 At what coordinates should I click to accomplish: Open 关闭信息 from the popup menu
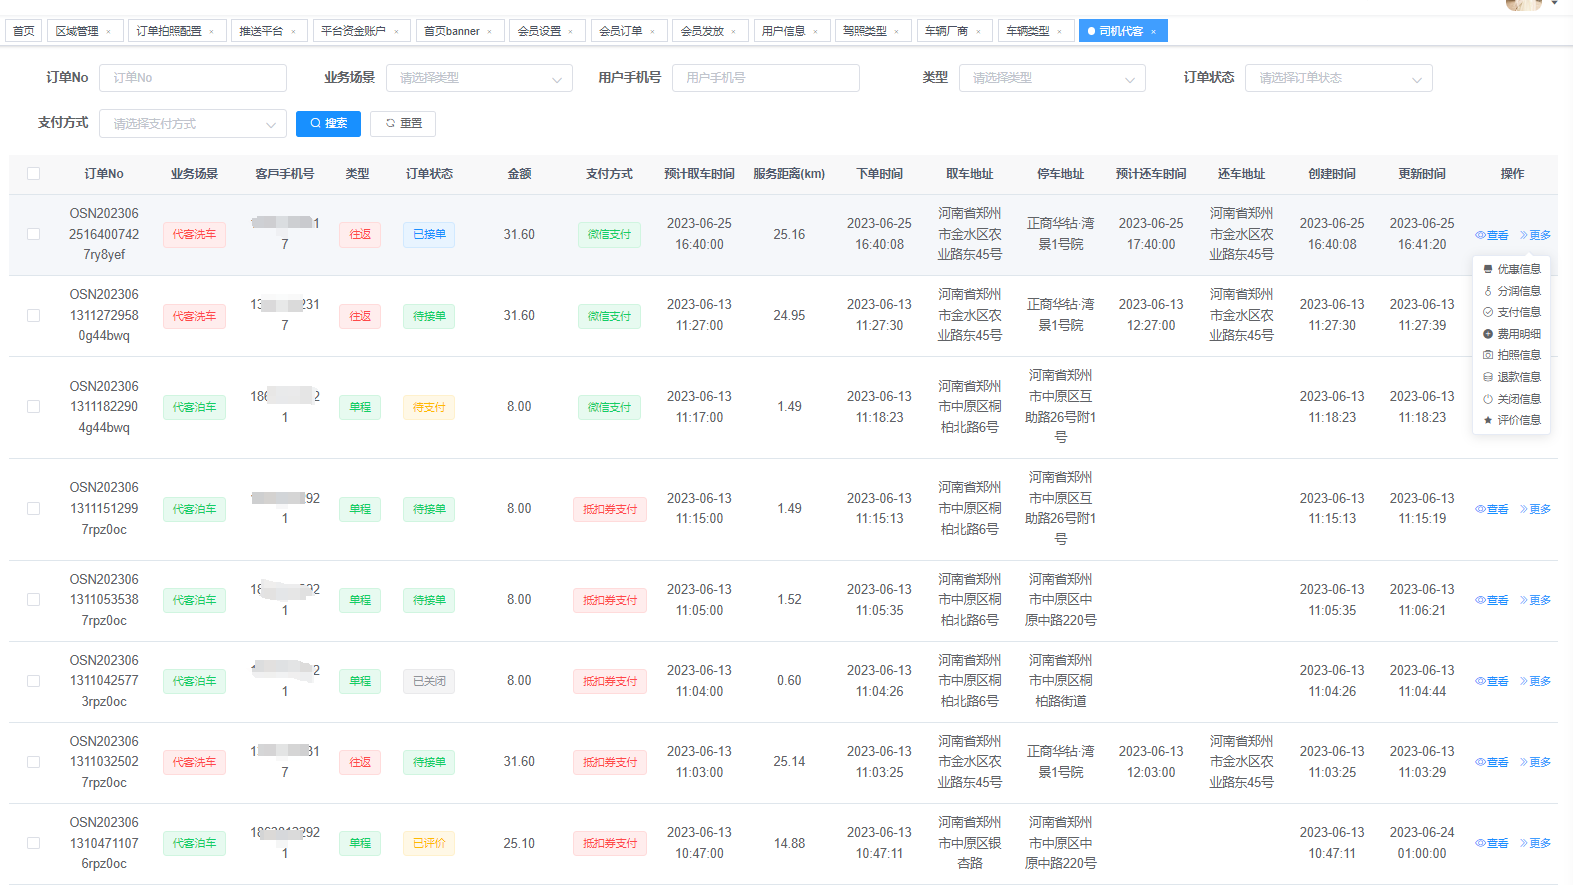tap(1512, 399)
